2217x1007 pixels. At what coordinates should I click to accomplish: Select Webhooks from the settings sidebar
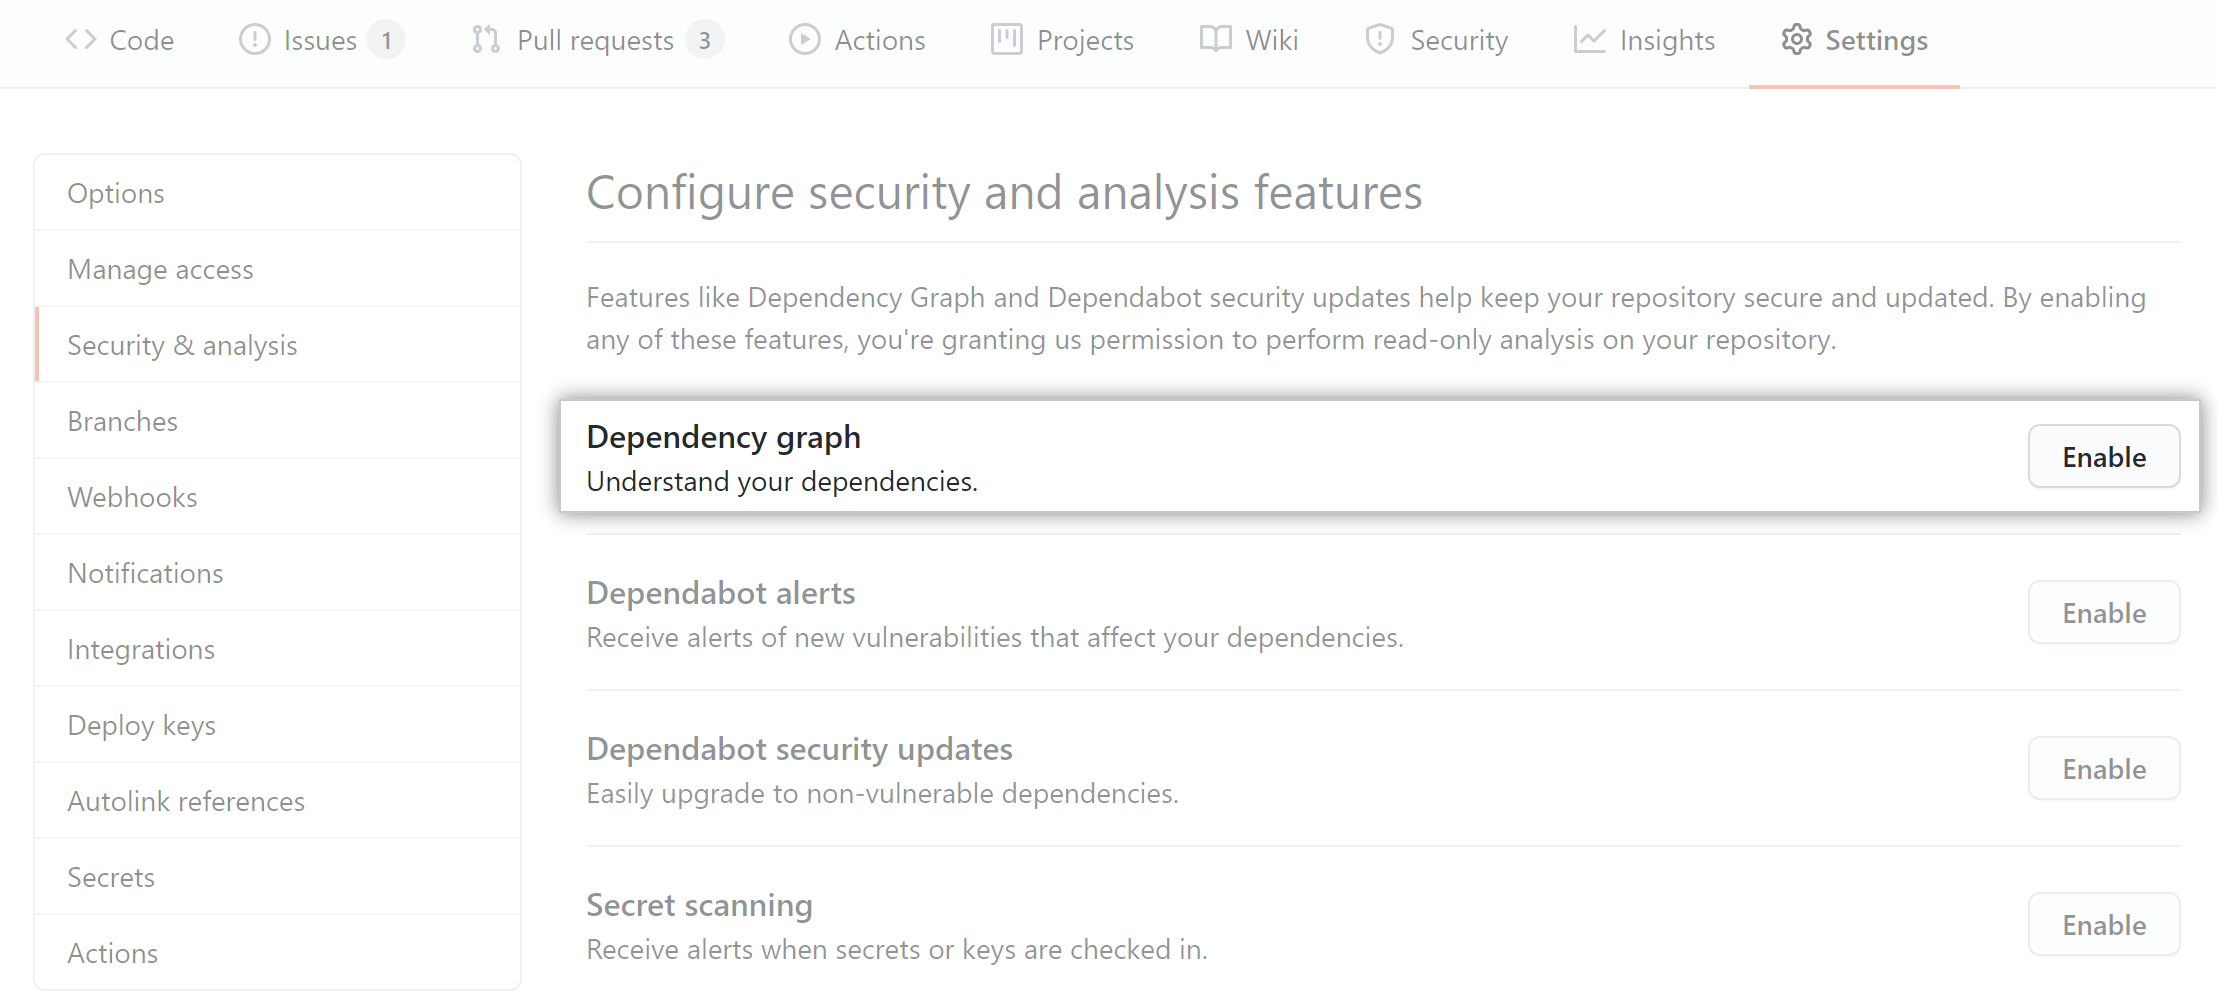[132, 497]
